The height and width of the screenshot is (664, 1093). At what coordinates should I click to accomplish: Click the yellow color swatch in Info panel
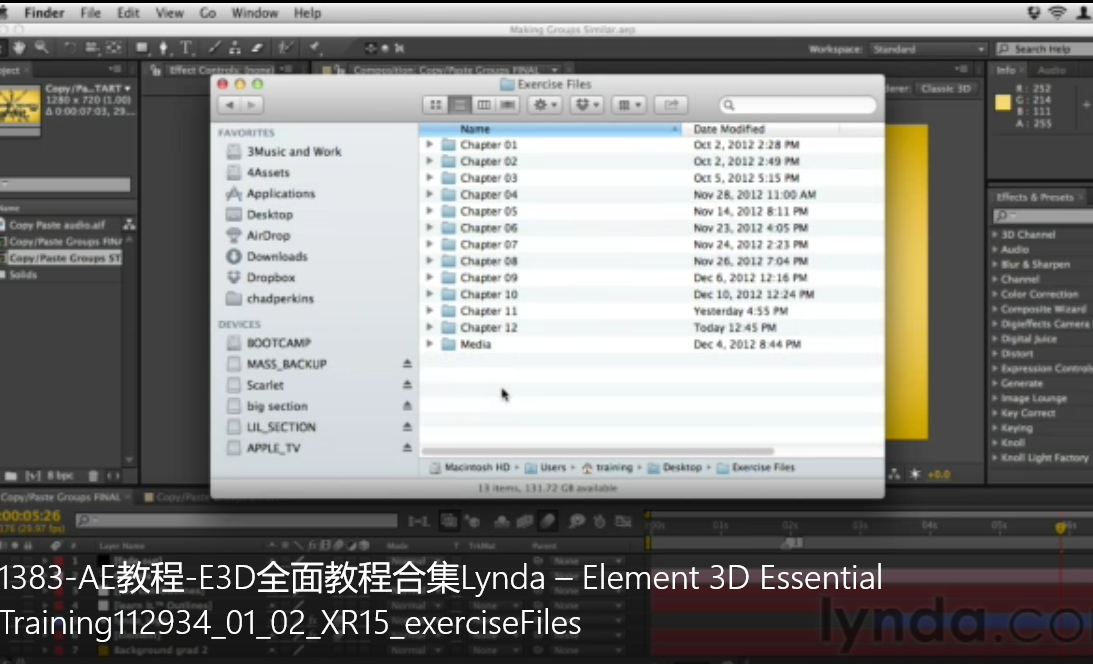[1003, 102]
